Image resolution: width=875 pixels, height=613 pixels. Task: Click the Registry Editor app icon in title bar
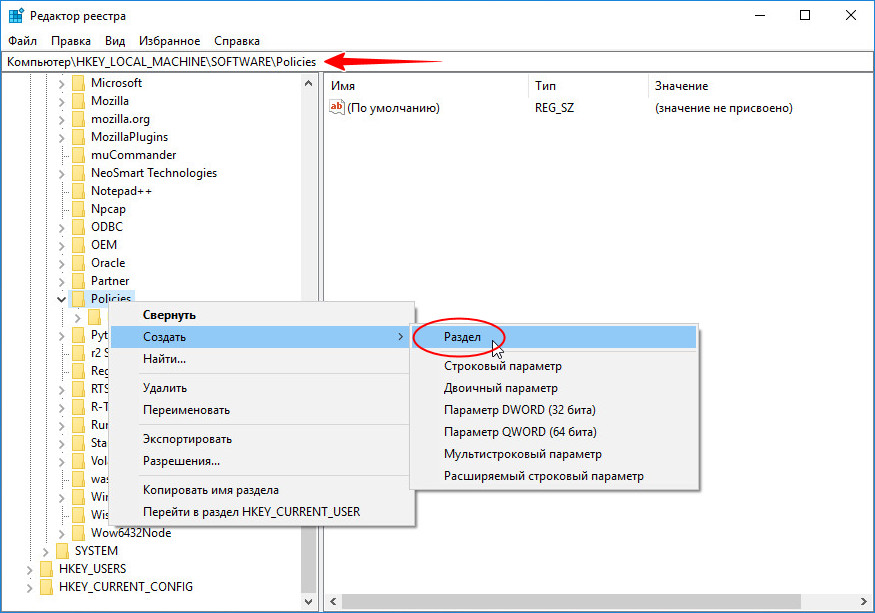tap(16, 16)
